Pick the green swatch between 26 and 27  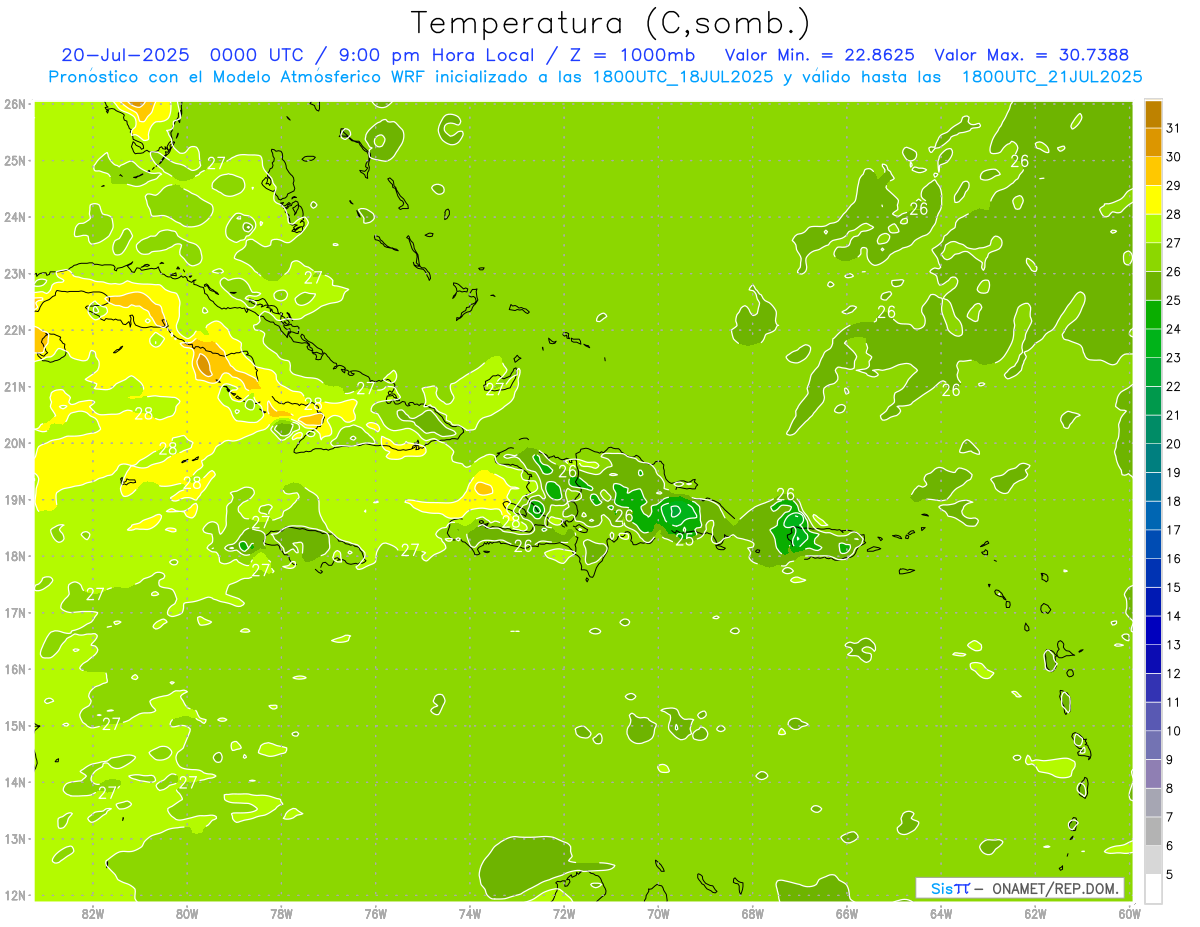point(1153,257)
